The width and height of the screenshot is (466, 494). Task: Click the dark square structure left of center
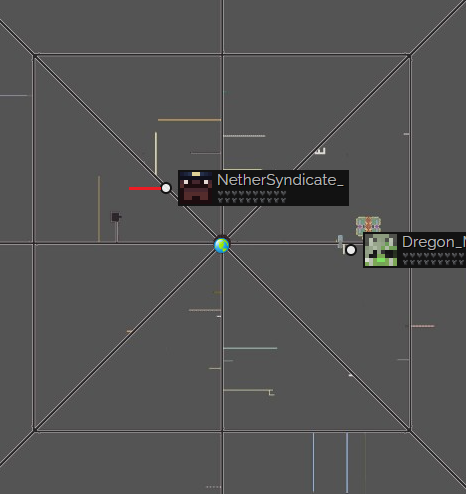116,217
